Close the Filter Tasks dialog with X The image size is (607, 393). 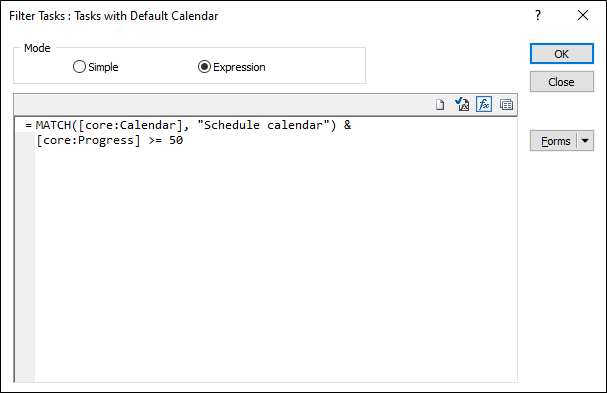tap(583, 15)
